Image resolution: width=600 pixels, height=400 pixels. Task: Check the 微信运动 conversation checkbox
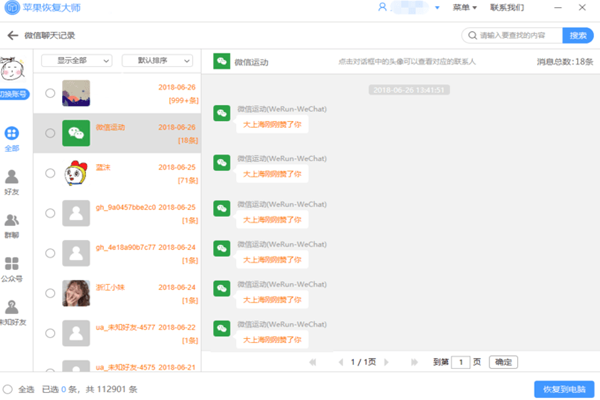pyautogui.click(x=50, y=132)
